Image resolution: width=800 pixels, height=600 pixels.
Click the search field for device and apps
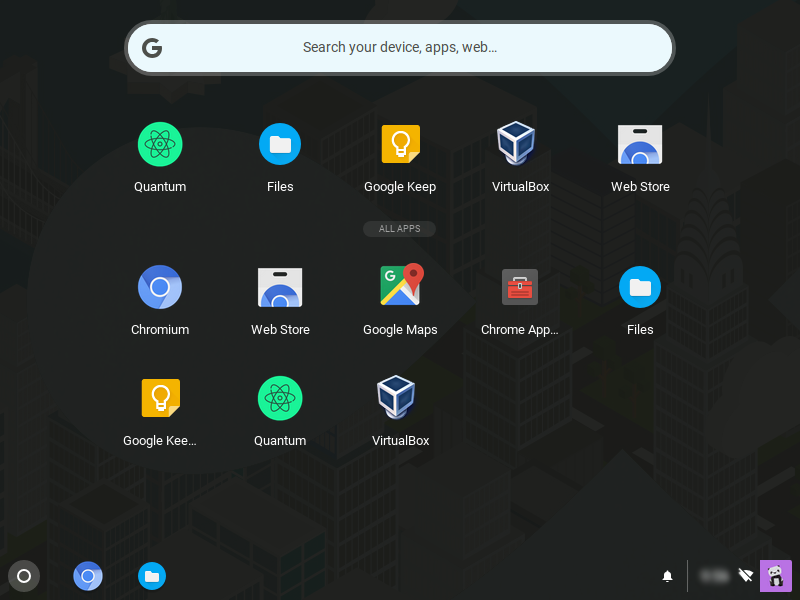coord(400,47)
